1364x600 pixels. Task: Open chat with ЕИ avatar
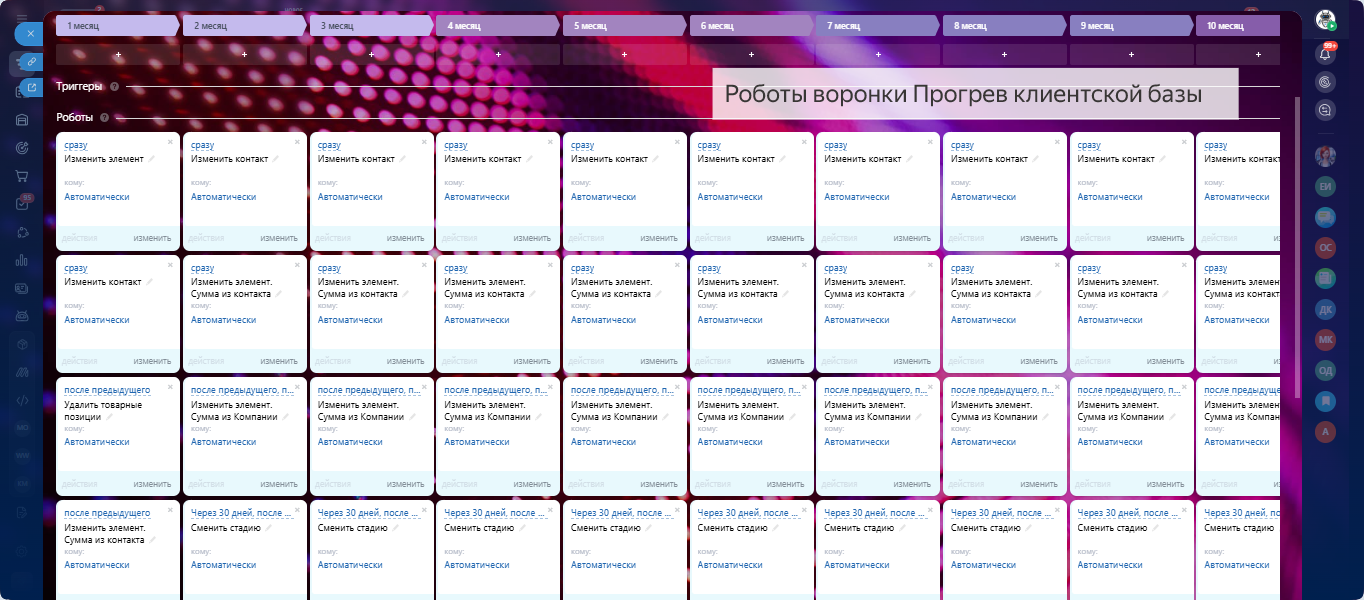click(x=1326, y=186)
